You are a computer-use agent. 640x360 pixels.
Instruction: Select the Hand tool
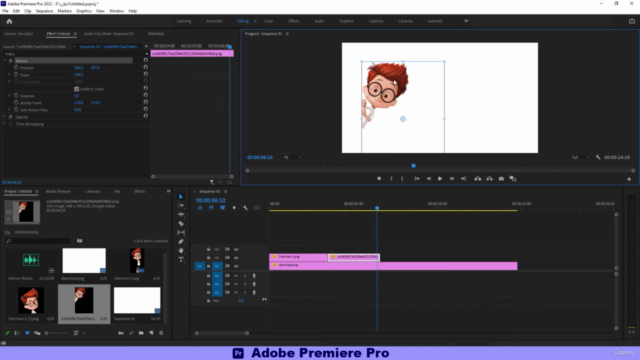click(181, 250)
